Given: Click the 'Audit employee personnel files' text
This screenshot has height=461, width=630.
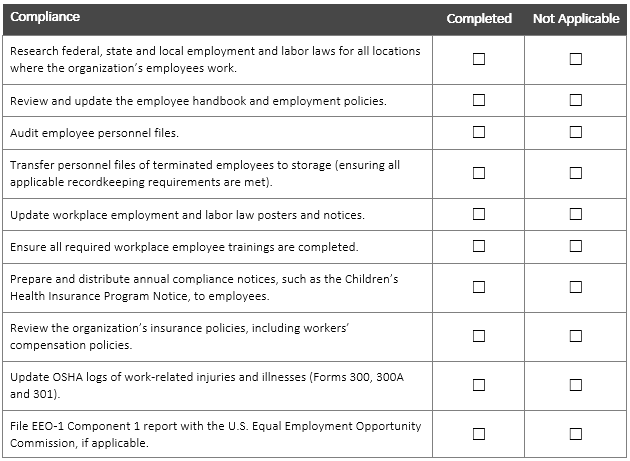Looking at the screenshot, I should (x=80, y=133).
